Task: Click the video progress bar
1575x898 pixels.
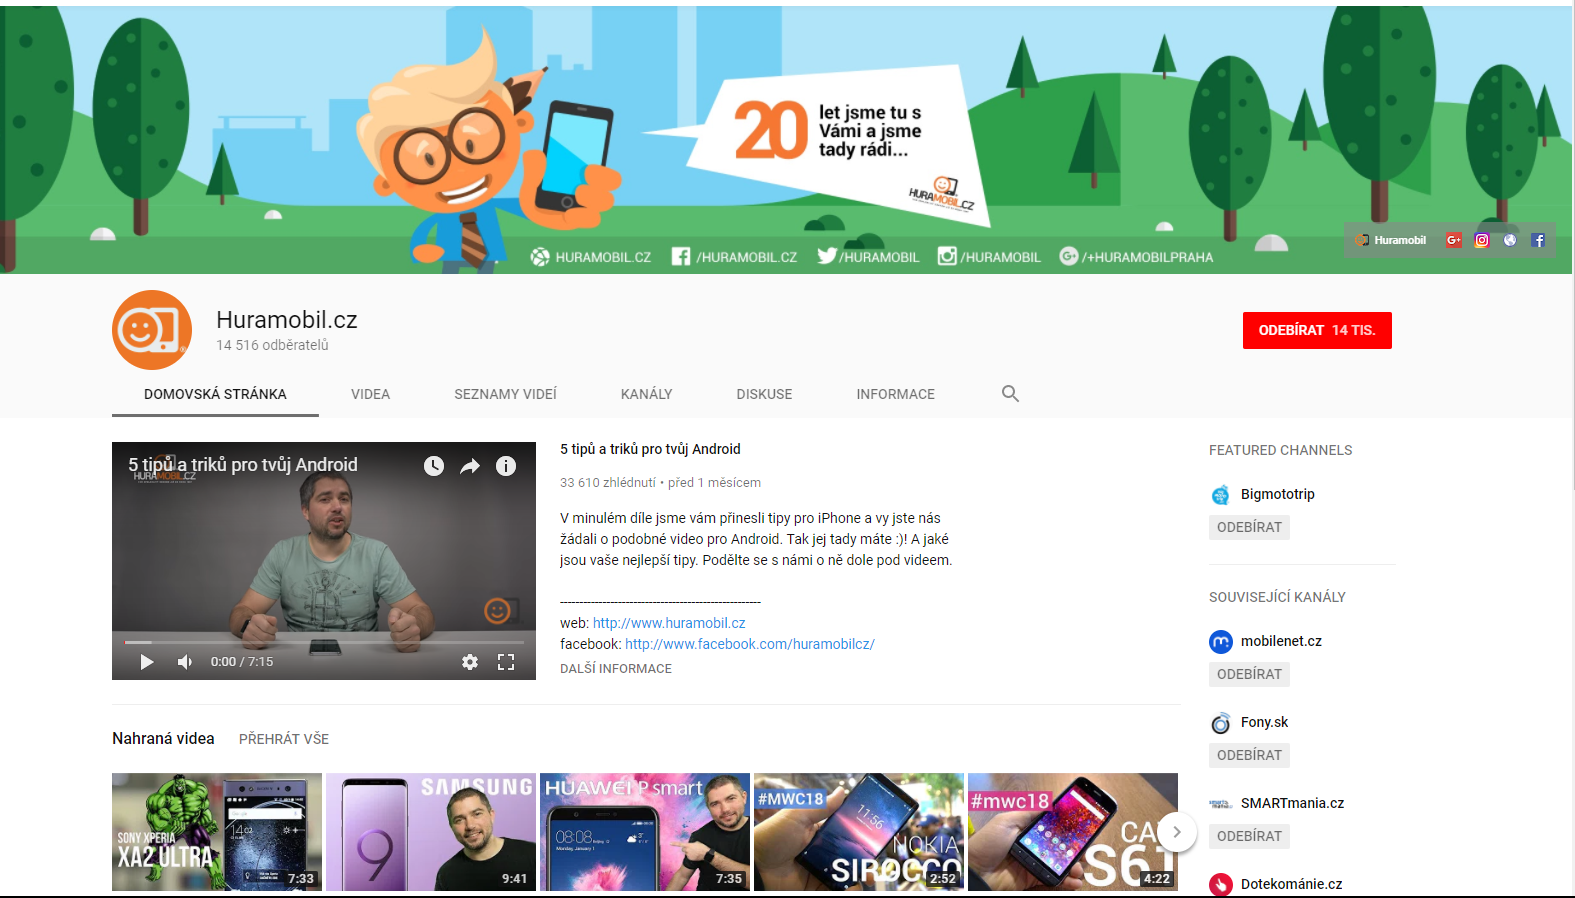Action: tap(324, 642)
